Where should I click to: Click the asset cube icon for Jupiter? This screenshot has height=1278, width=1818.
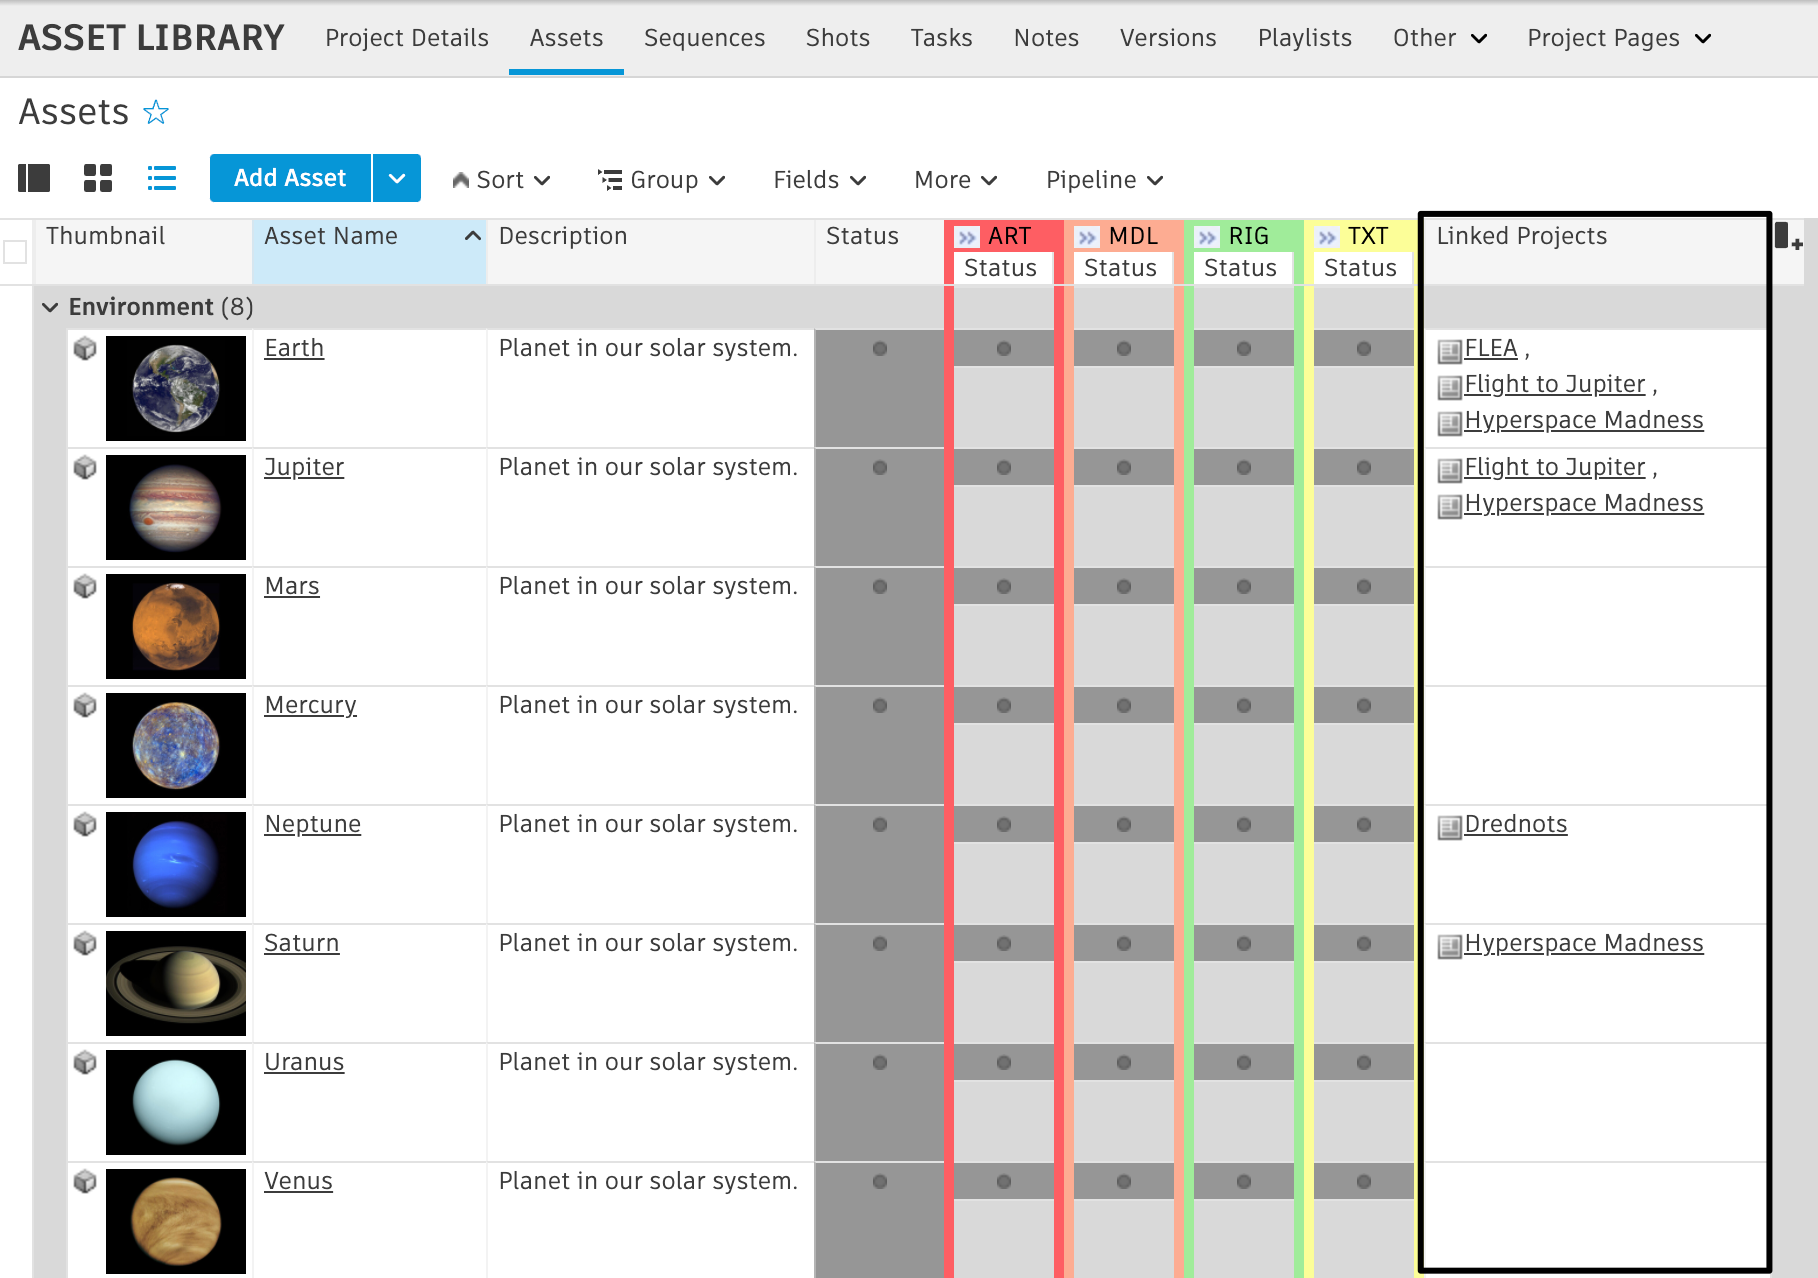(x=86, y=467)
